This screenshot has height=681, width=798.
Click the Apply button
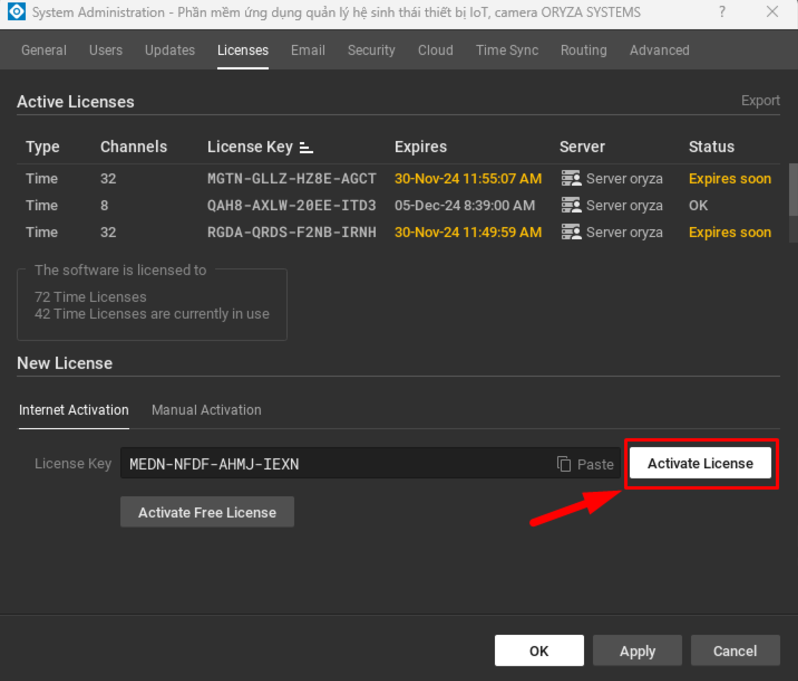[637, 650]
